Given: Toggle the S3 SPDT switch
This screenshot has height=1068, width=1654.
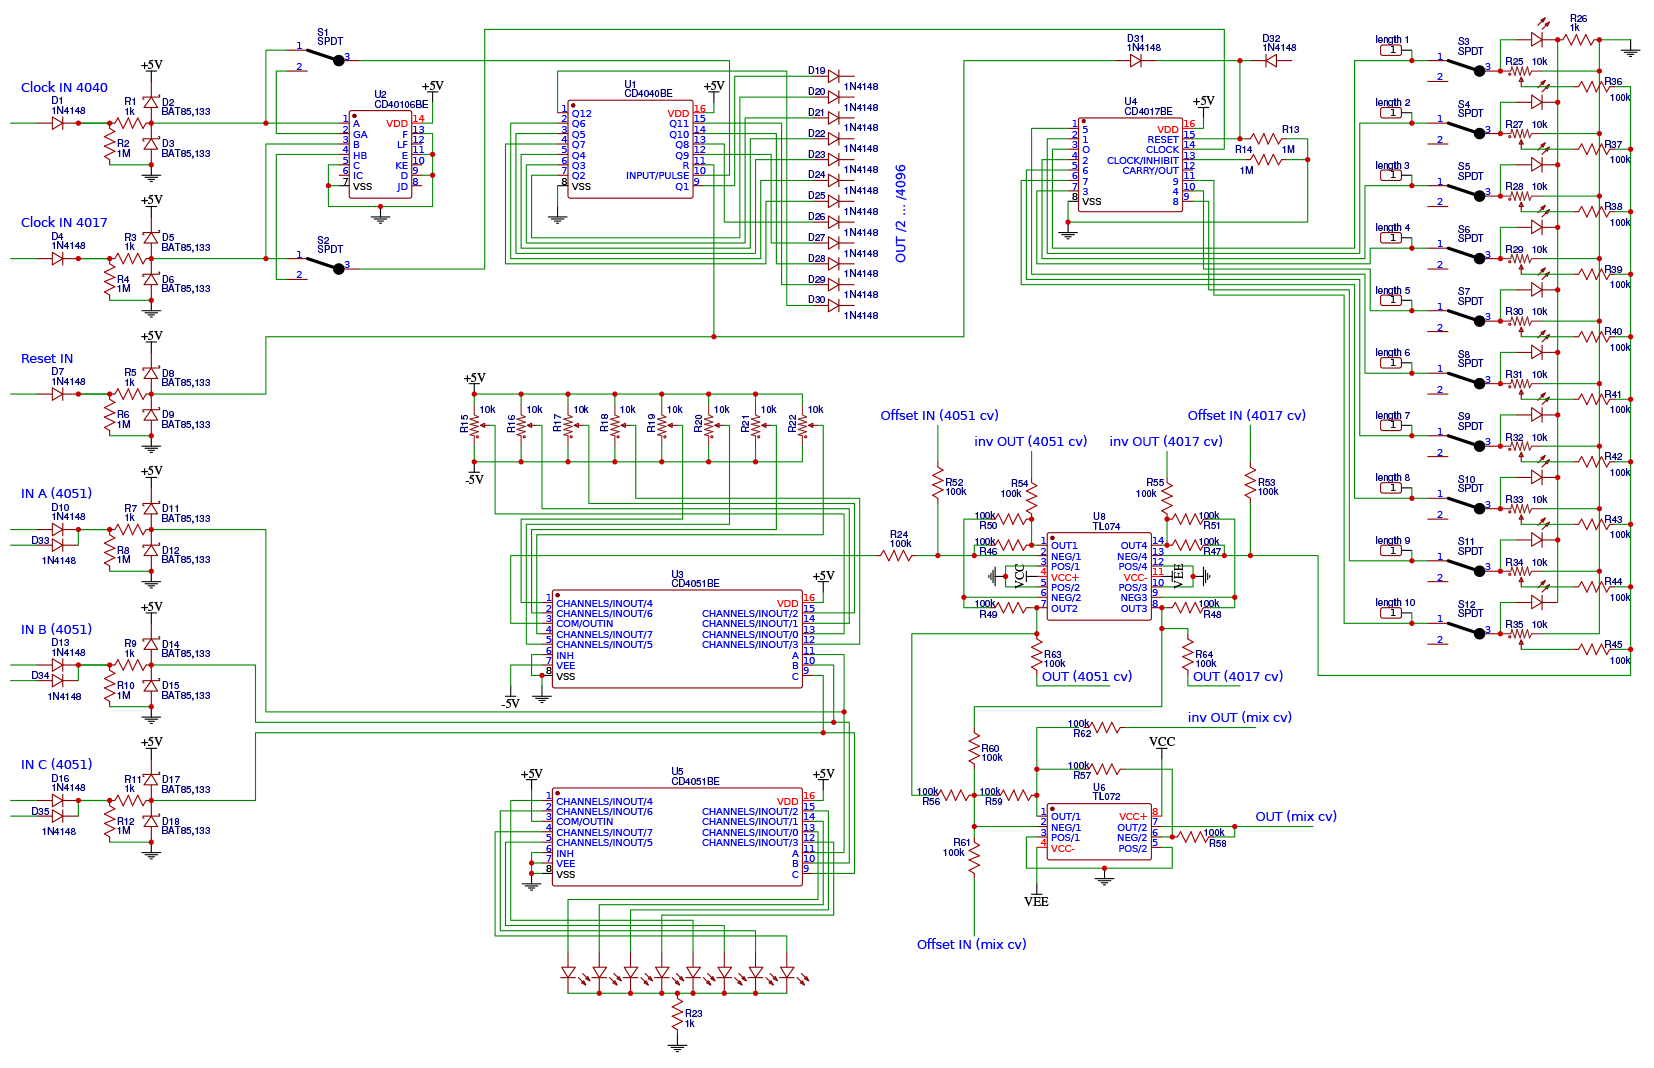Looking at the screenshot, I should [x=1465, y=64].
